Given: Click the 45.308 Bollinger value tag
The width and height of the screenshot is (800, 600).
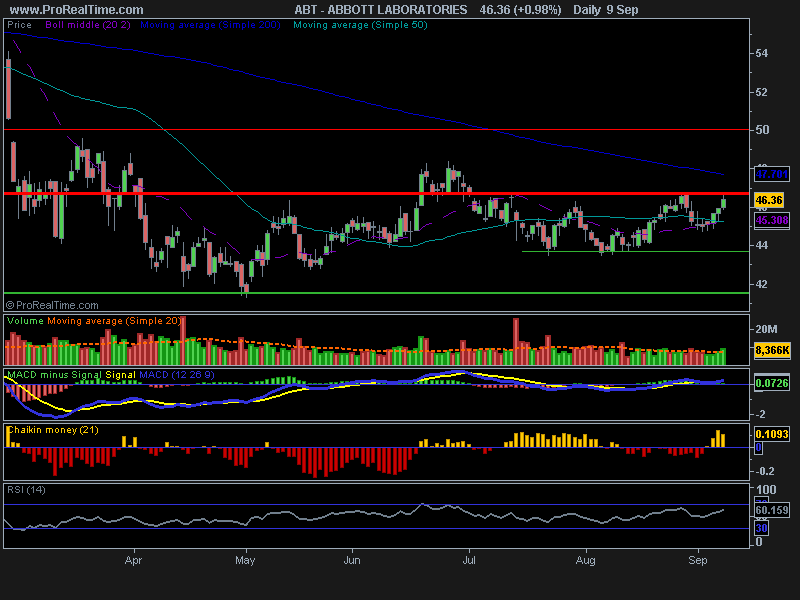Looking at the screenshot, I should [x=772, y=220].
